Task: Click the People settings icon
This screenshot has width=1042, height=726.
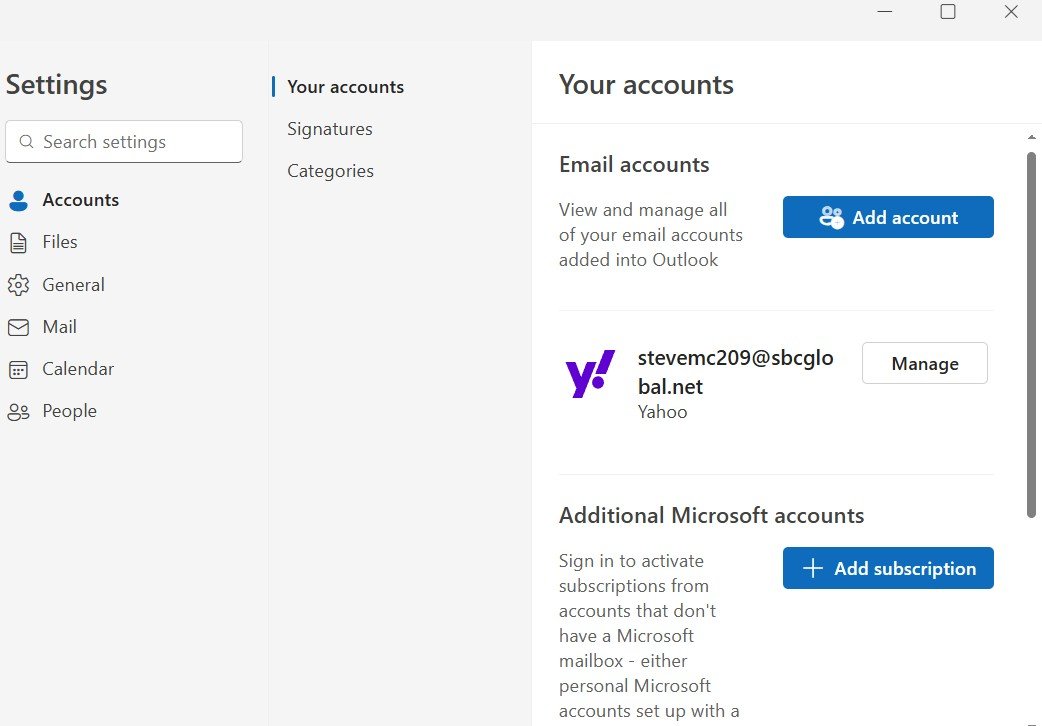Action: coord(18,411)
